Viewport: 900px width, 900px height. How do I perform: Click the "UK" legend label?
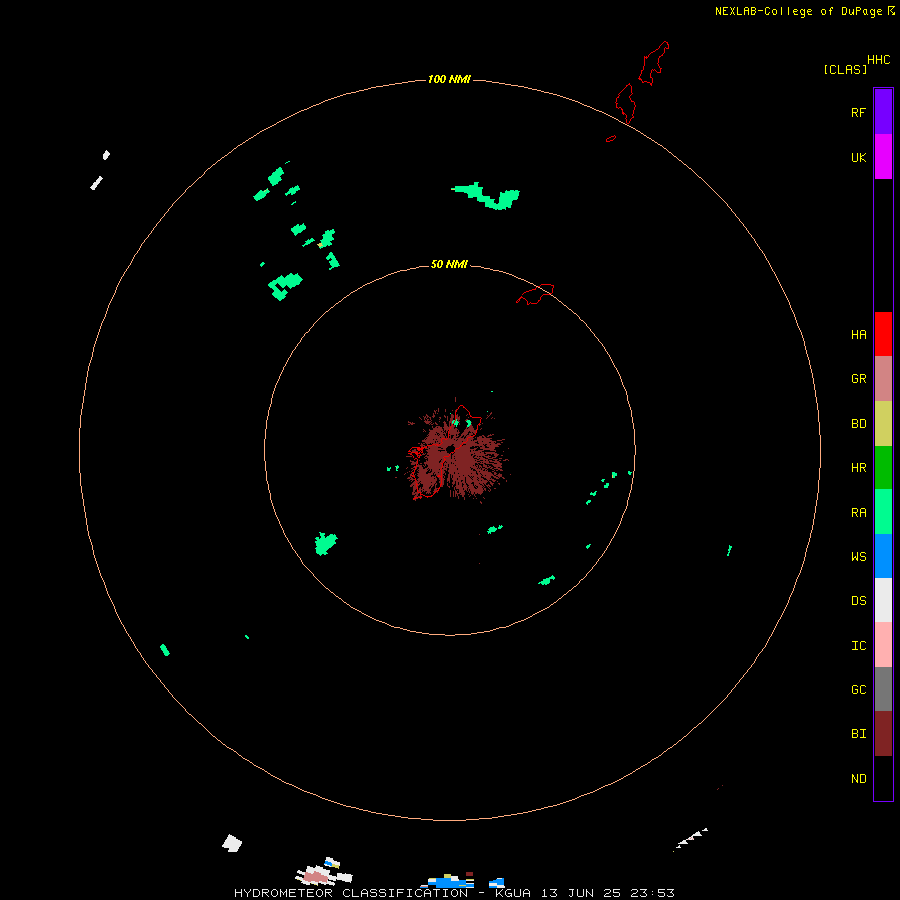[859, 157]
